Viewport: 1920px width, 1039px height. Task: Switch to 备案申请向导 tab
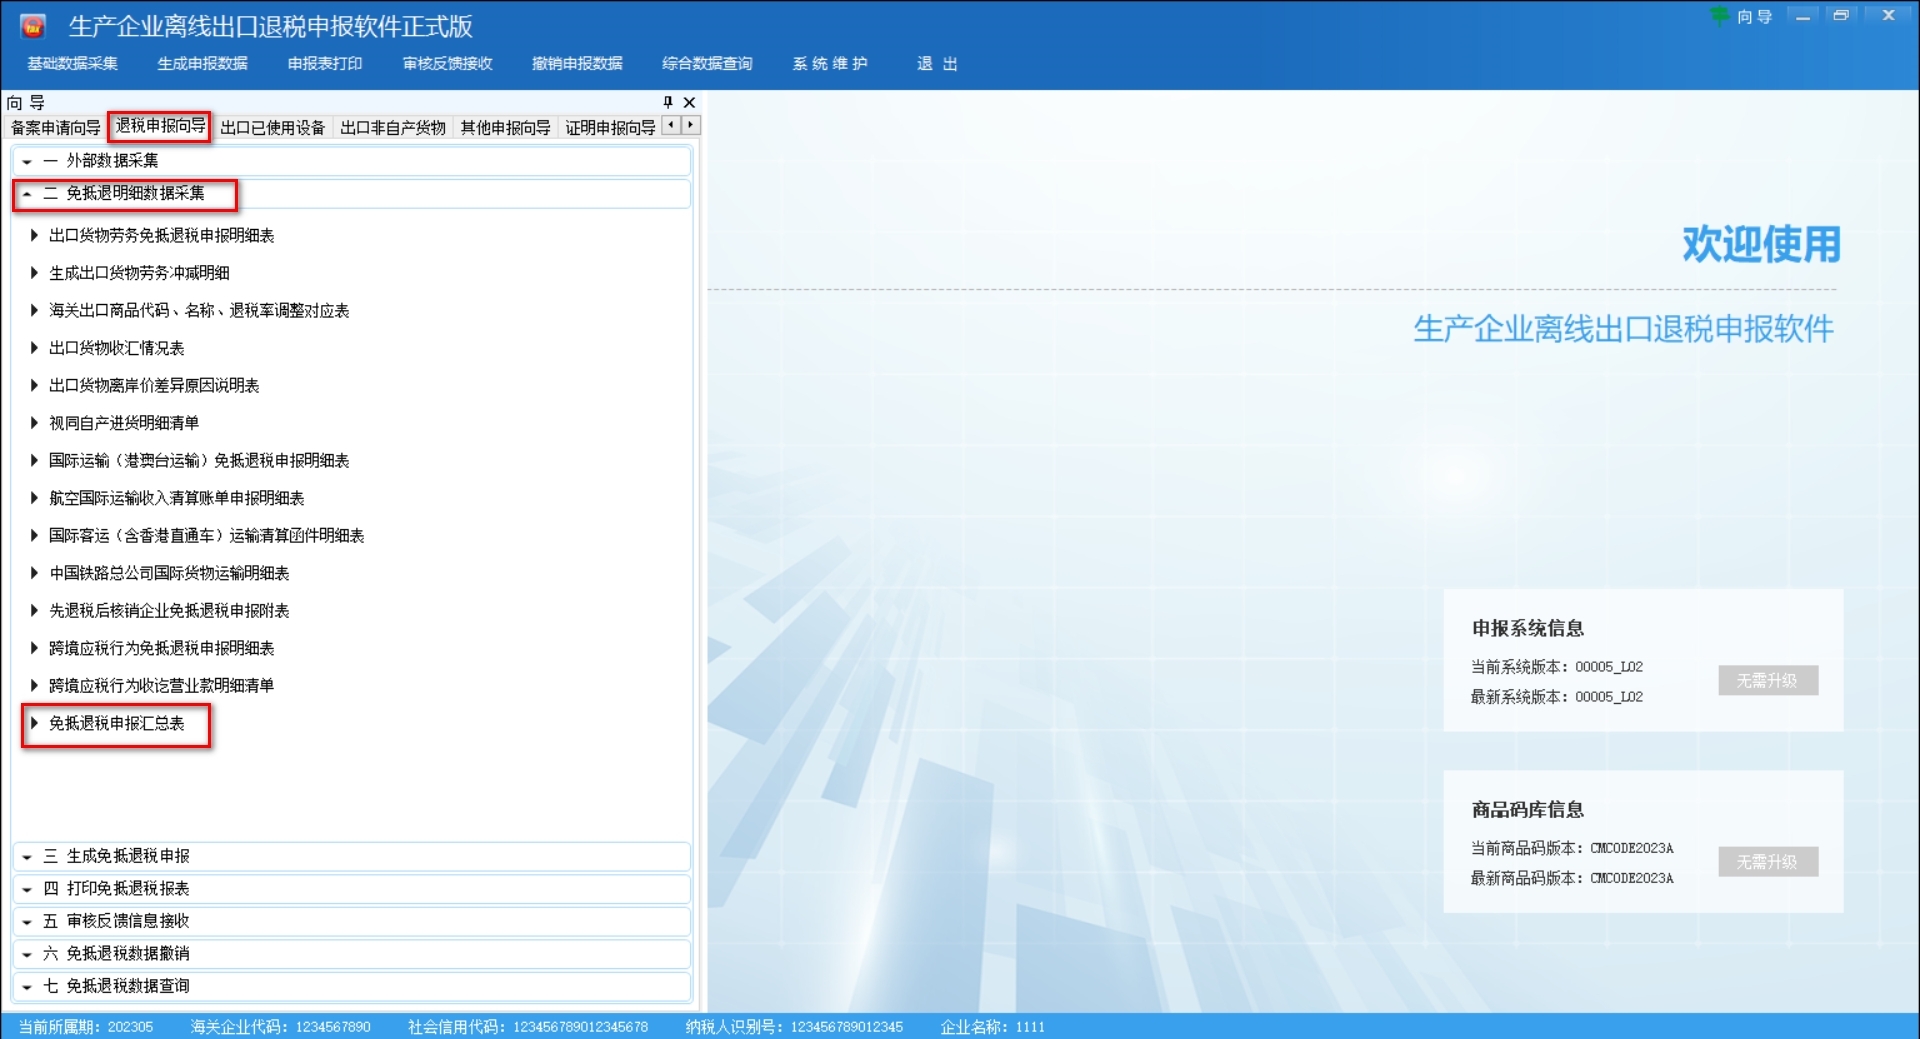55,128
